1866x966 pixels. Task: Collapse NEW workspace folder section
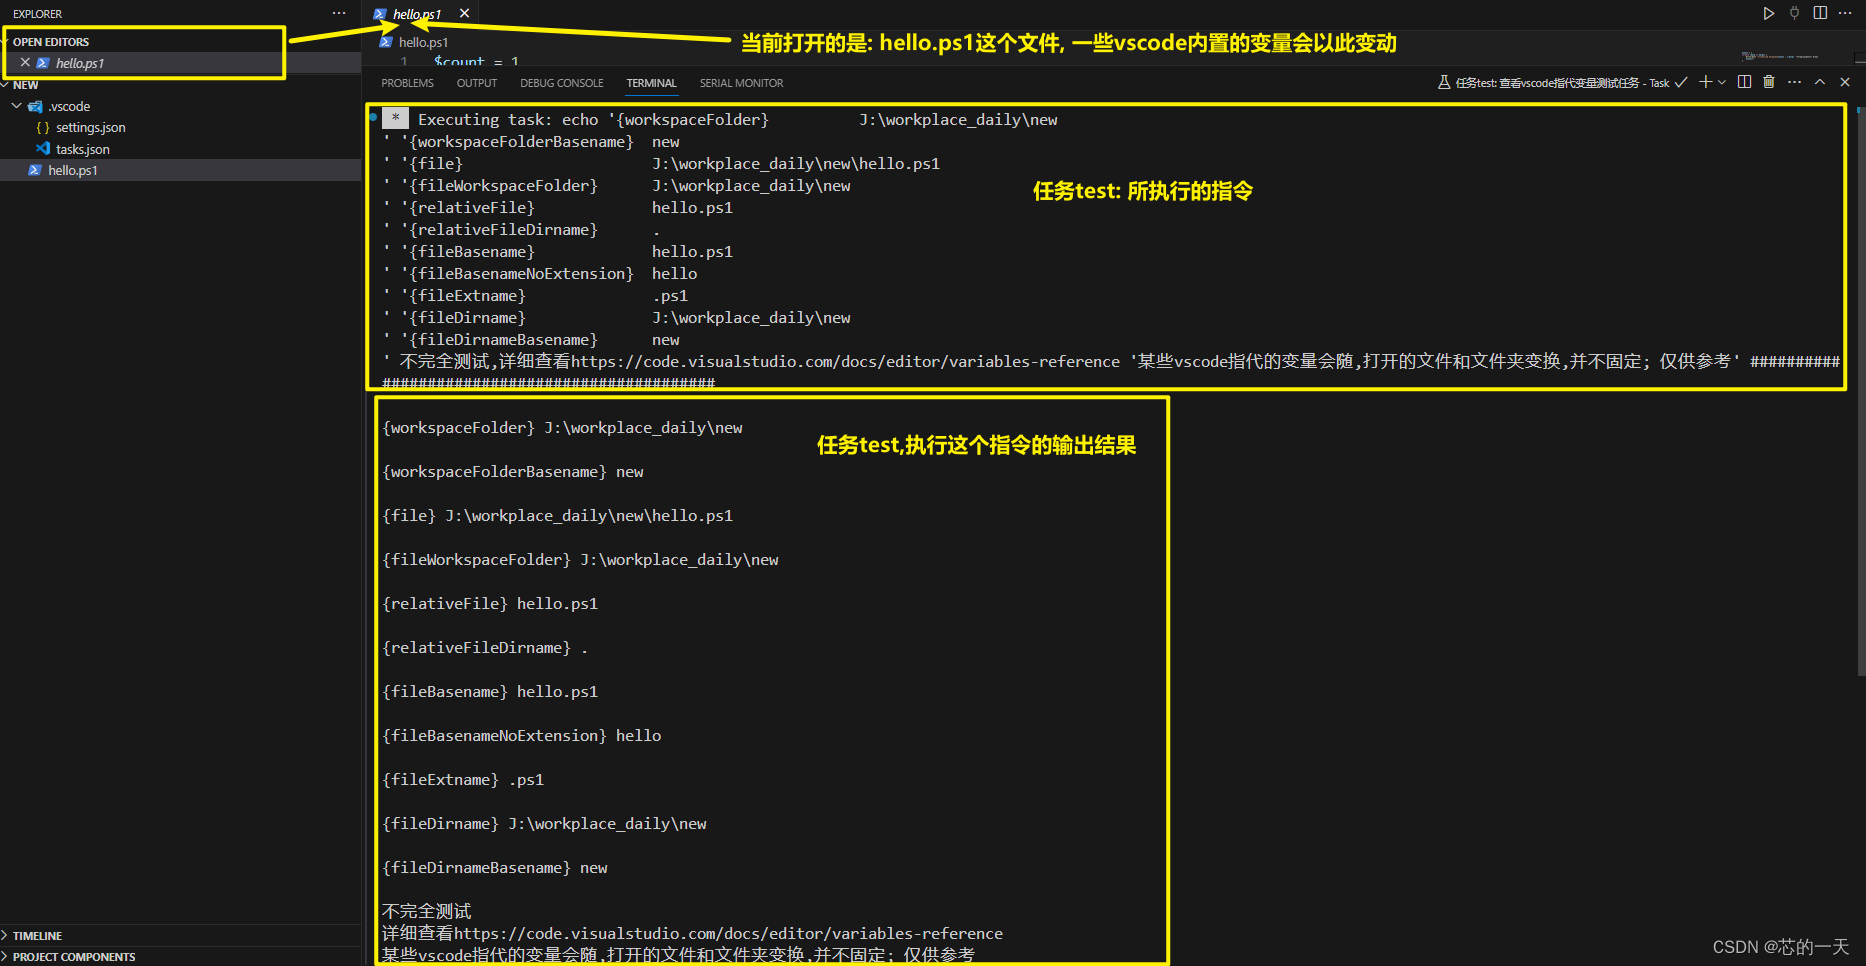[x=26, y=85]
